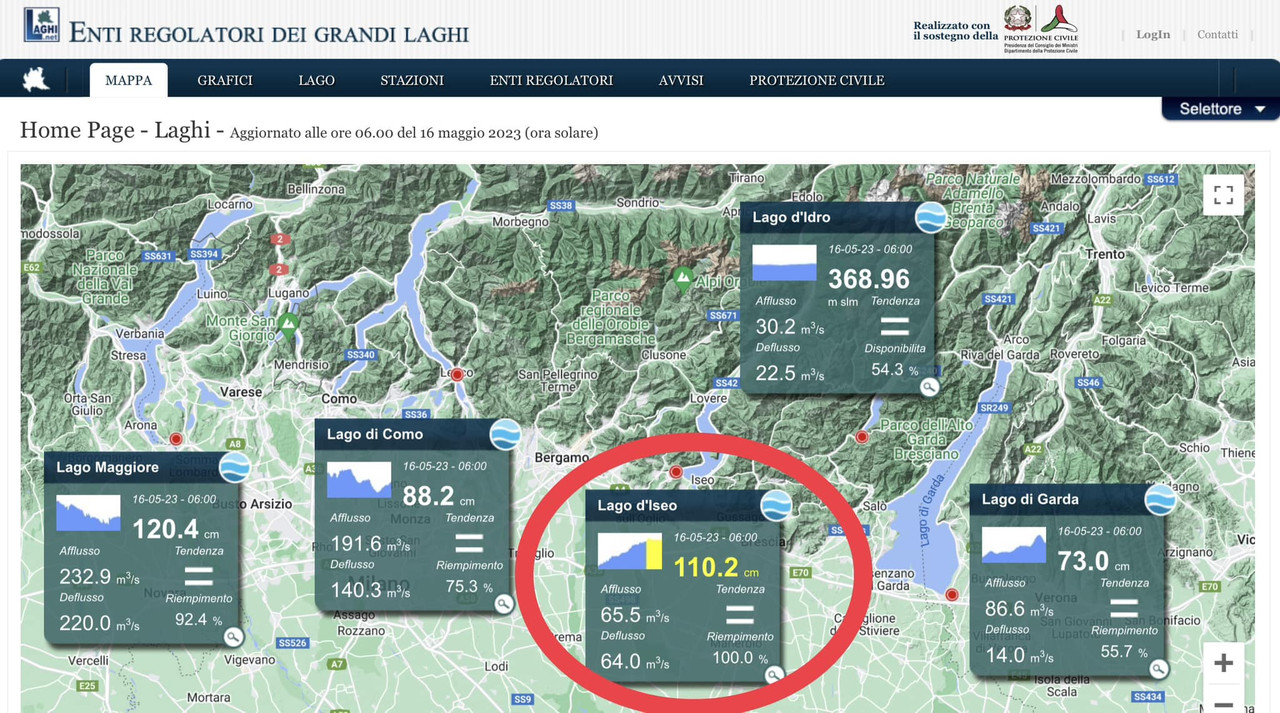Image resolution: width=1280 pixels, height=713 pixels.
Task: Click the red marker left of Bresciano
Action: (x=862, y=437)
